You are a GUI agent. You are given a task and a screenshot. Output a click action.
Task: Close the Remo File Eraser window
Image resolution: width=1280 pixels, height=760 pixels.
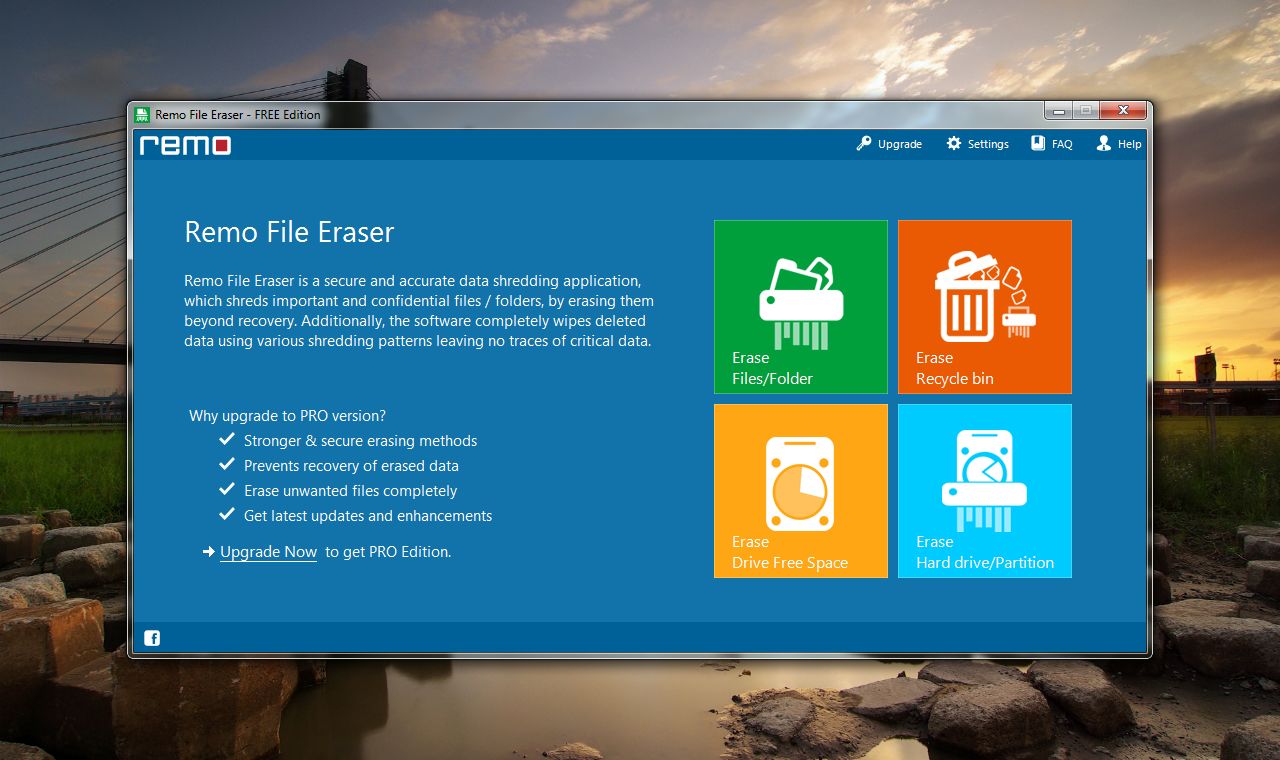point(1123,110)
